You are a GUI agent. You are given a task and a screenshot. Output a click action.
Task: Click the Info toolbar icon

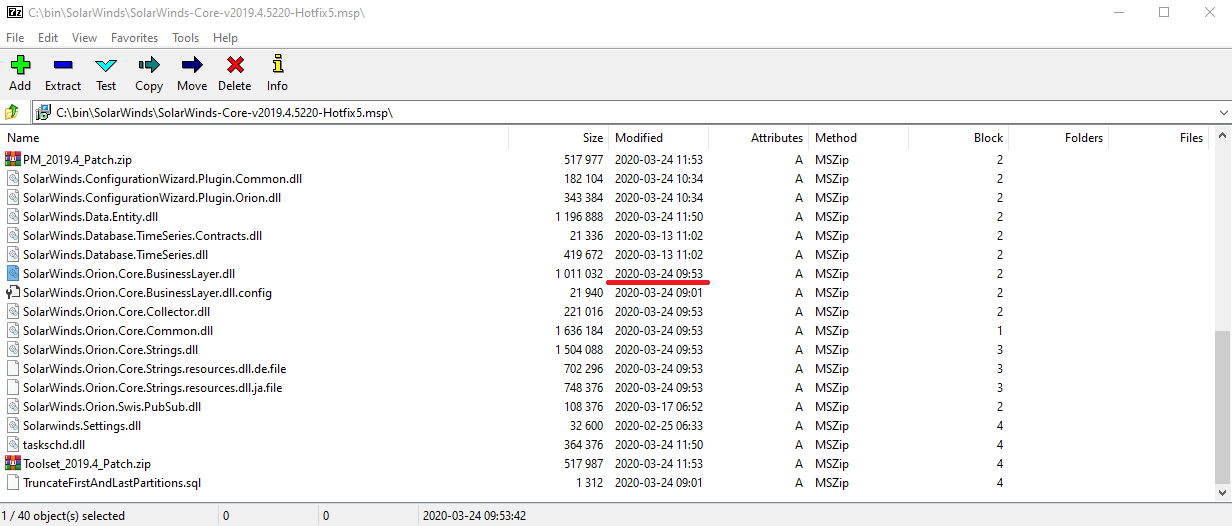coord(277,65)
